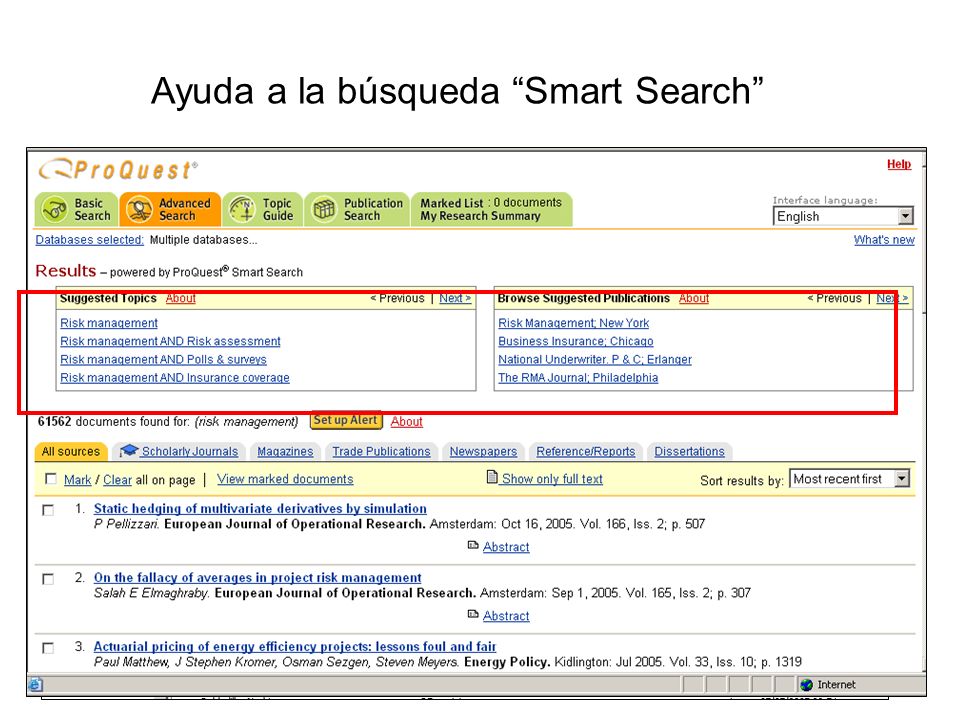
Task: Click the Basic Search icon
Action: coord(54,209)
